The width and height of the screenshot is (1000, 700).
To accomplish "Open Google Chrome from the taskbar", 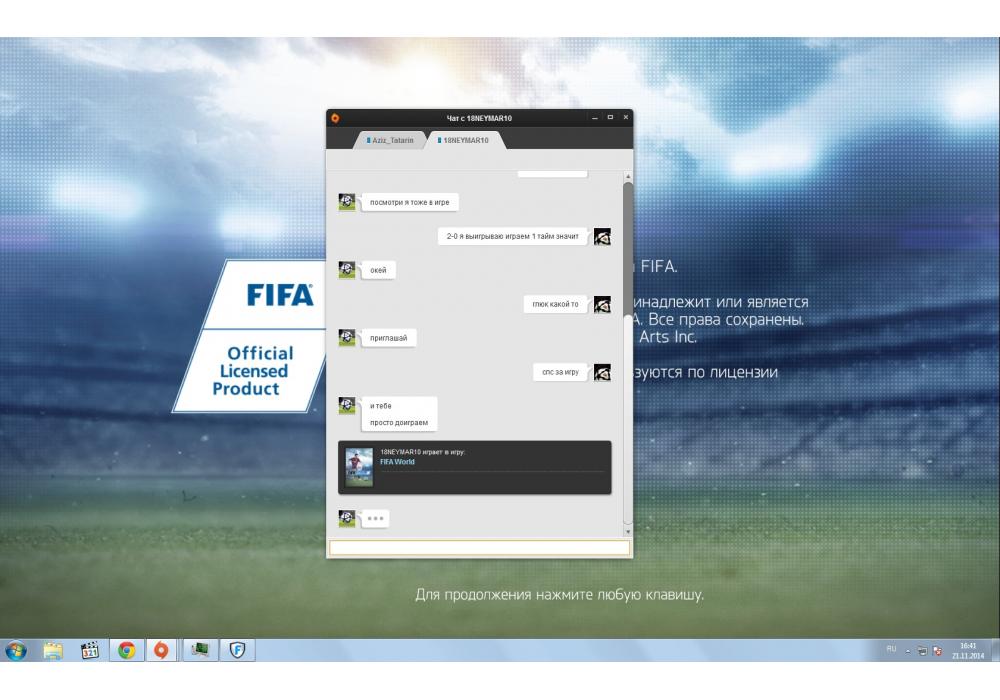I will click(126, 651).
